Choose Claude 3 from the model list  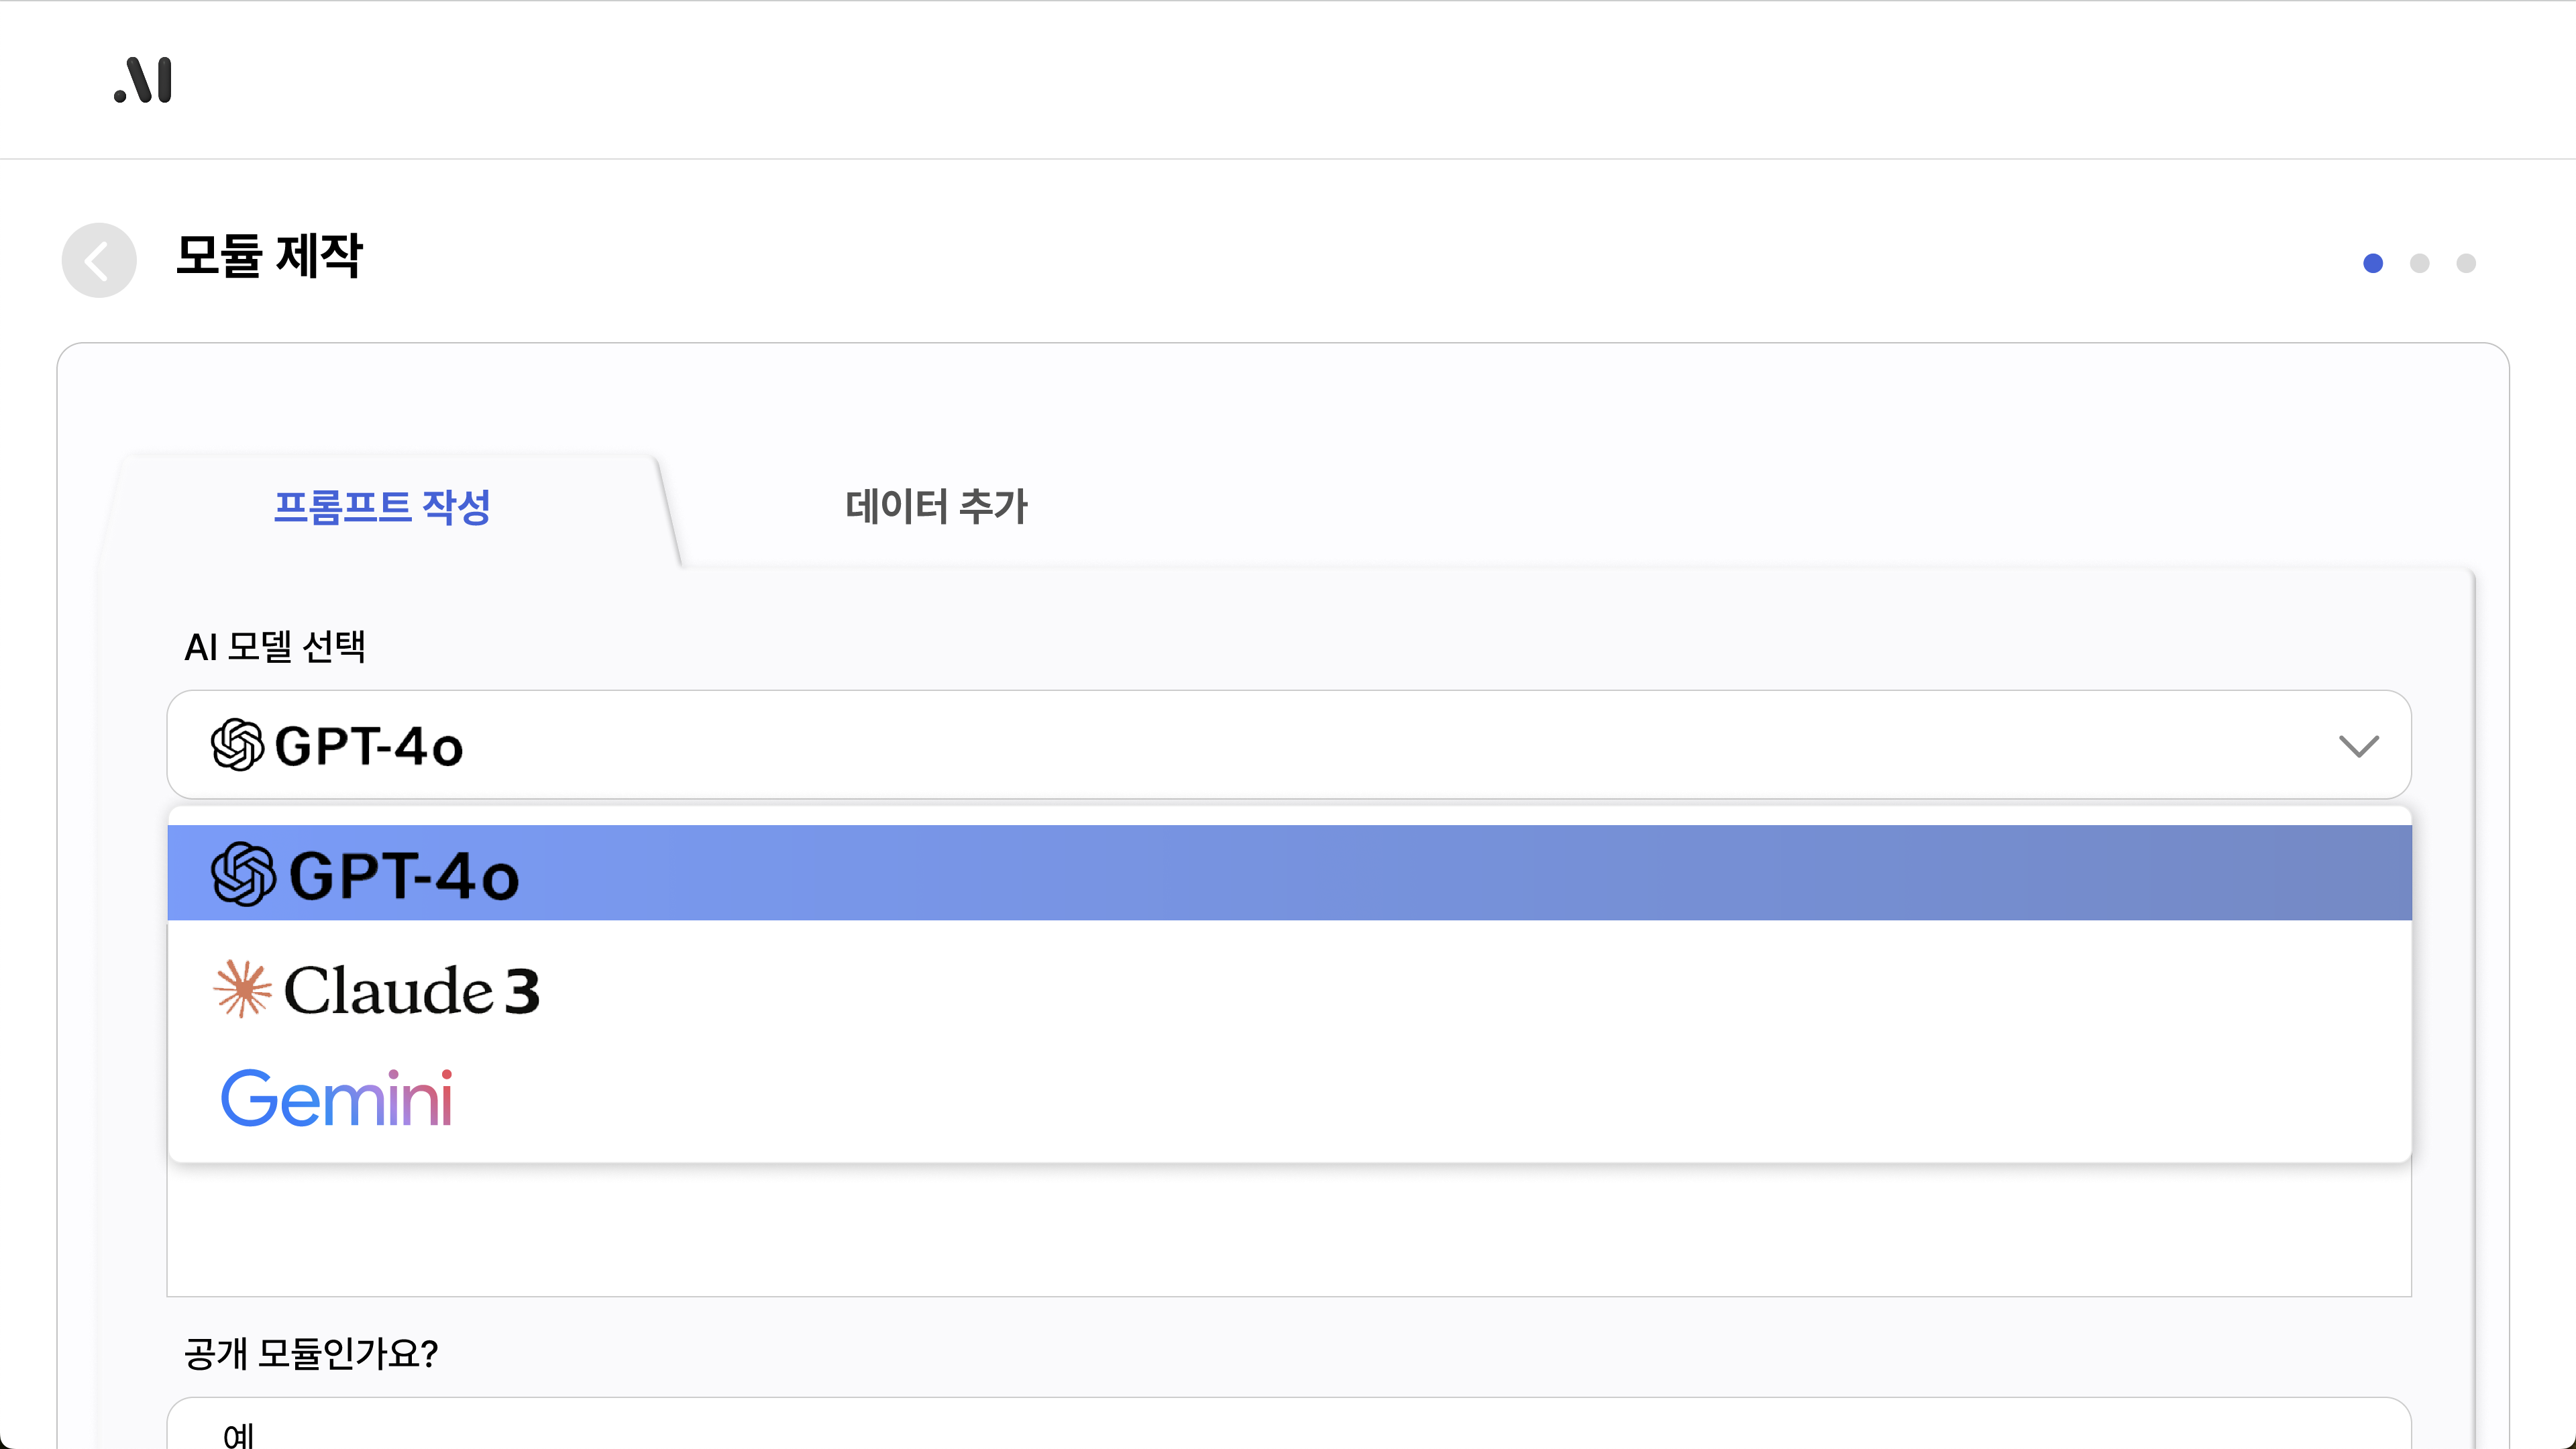pyautogui.click(x=1288, y=990)
